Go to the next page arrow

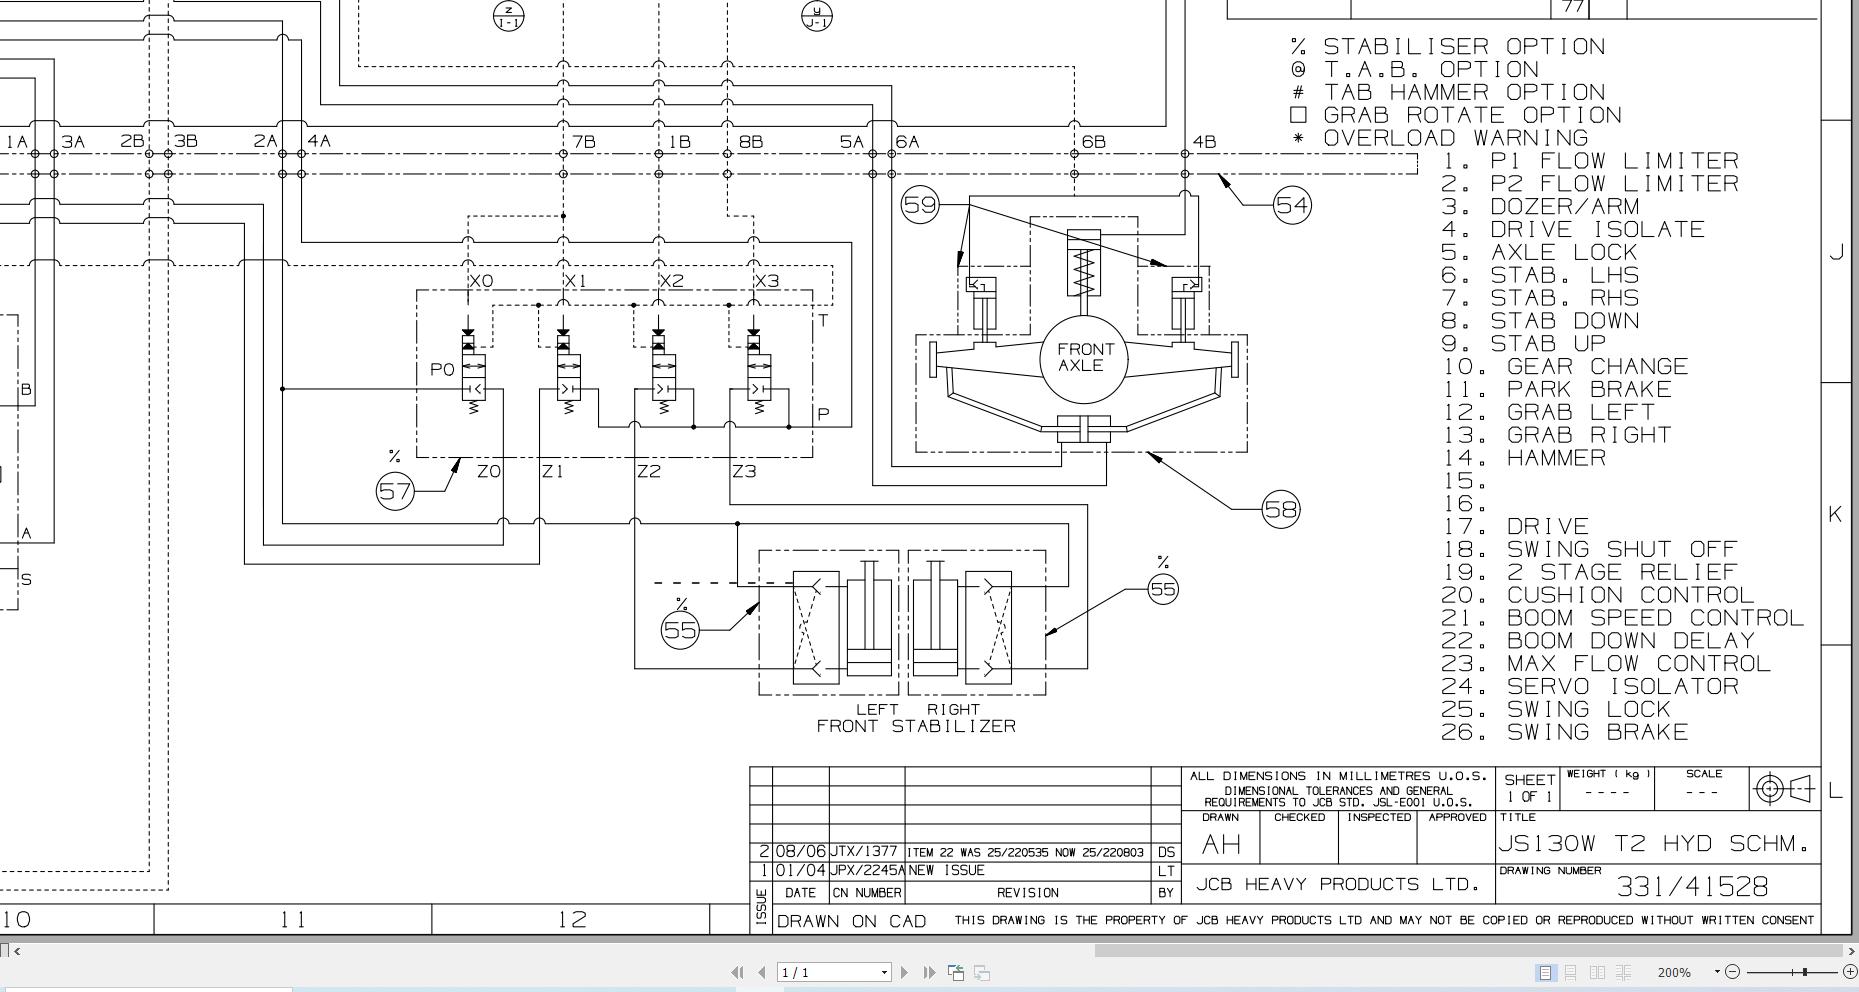click(904, 972)
